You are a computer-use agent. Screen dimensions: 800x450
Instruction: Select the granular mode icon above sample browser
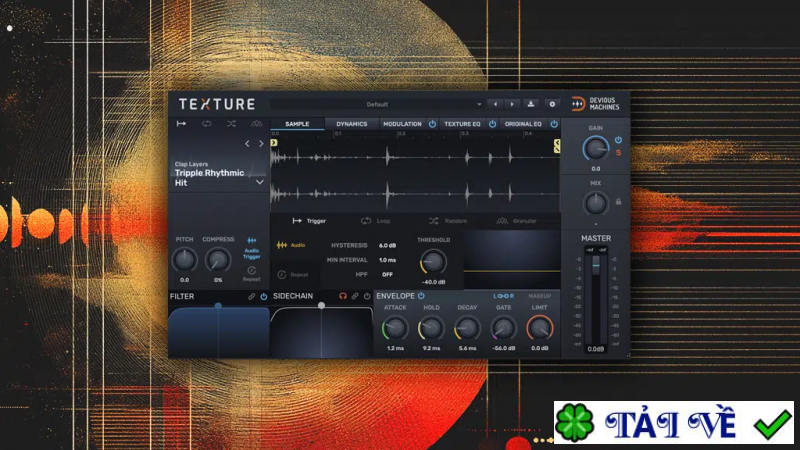coord(256,124)
